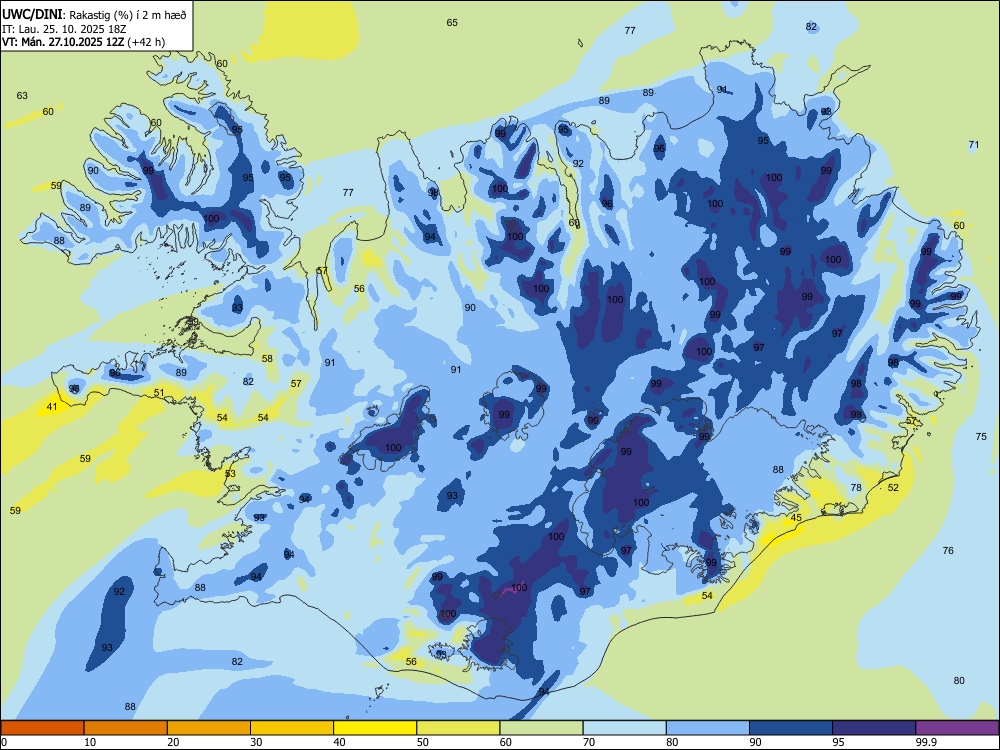The image size is (1000, 750).
Task: Click the legend tick label '99.9'
Action: pyautogui.click(x=926, y=742)
